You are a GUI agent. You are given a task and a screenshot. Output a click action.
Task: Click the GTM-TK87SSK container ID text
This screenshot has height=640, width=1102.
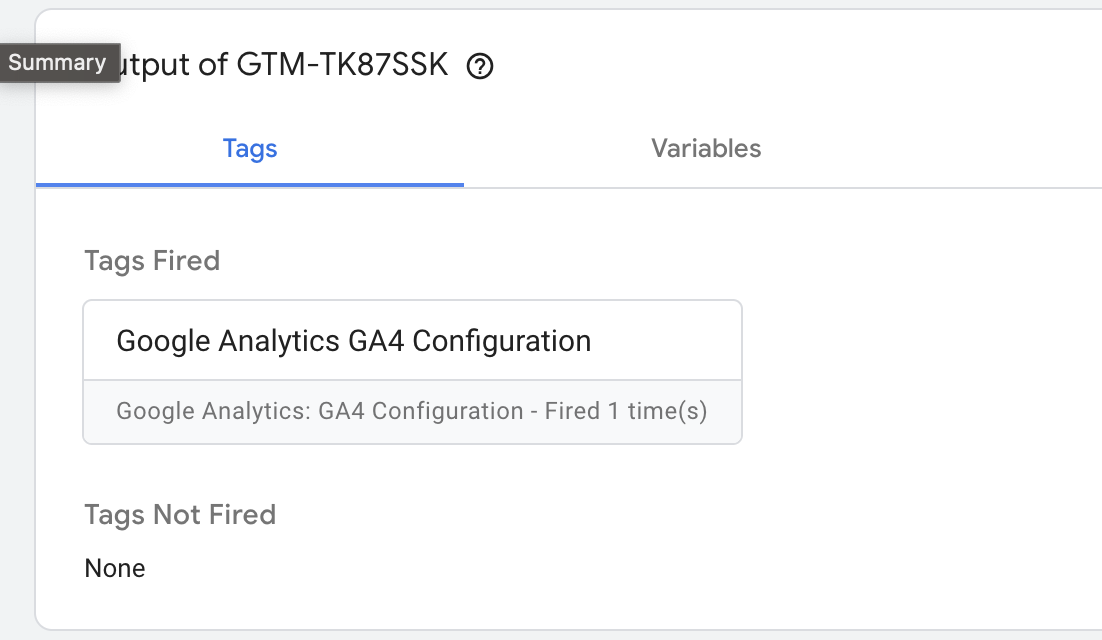point(342,66)
